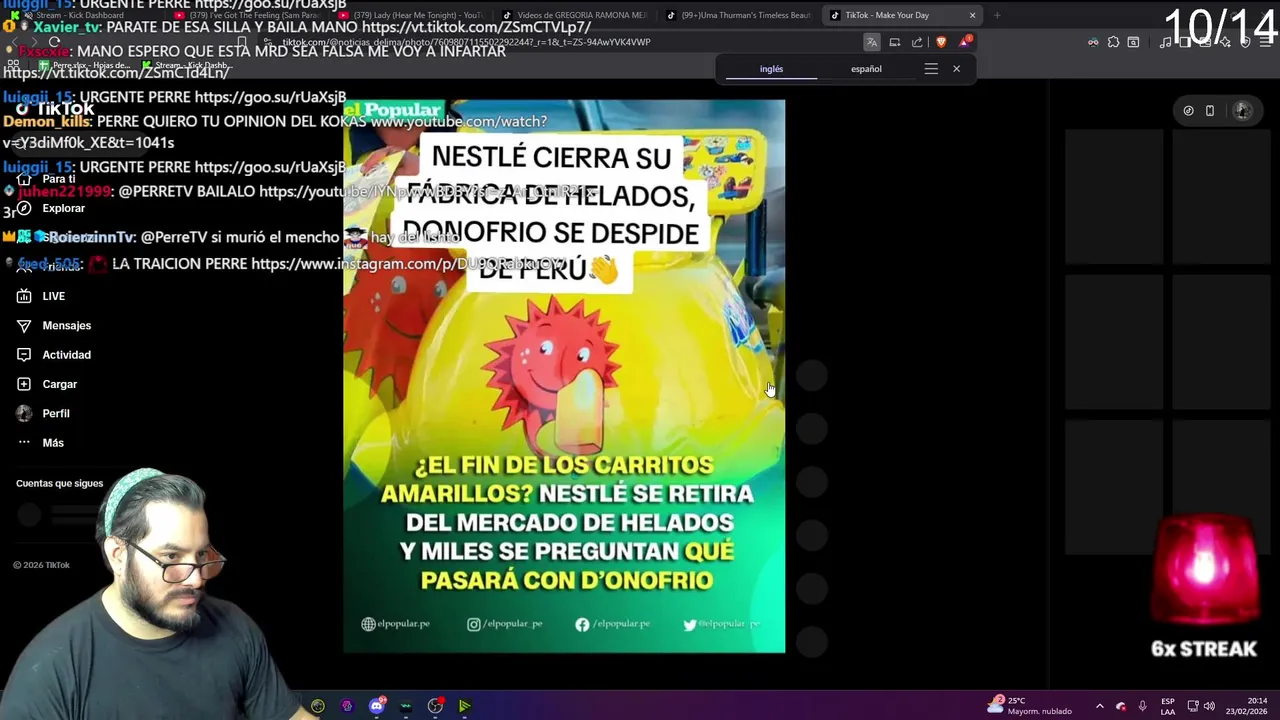Show hidden system tray icons
The width and height of the screenshot is (1280, 720).
[x=1099, y=706]
